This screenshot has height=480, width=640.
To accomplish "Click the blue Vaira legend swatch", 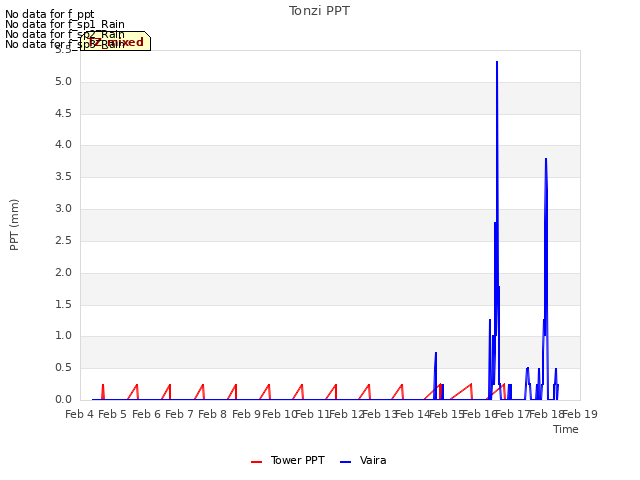I will (345, 462).
